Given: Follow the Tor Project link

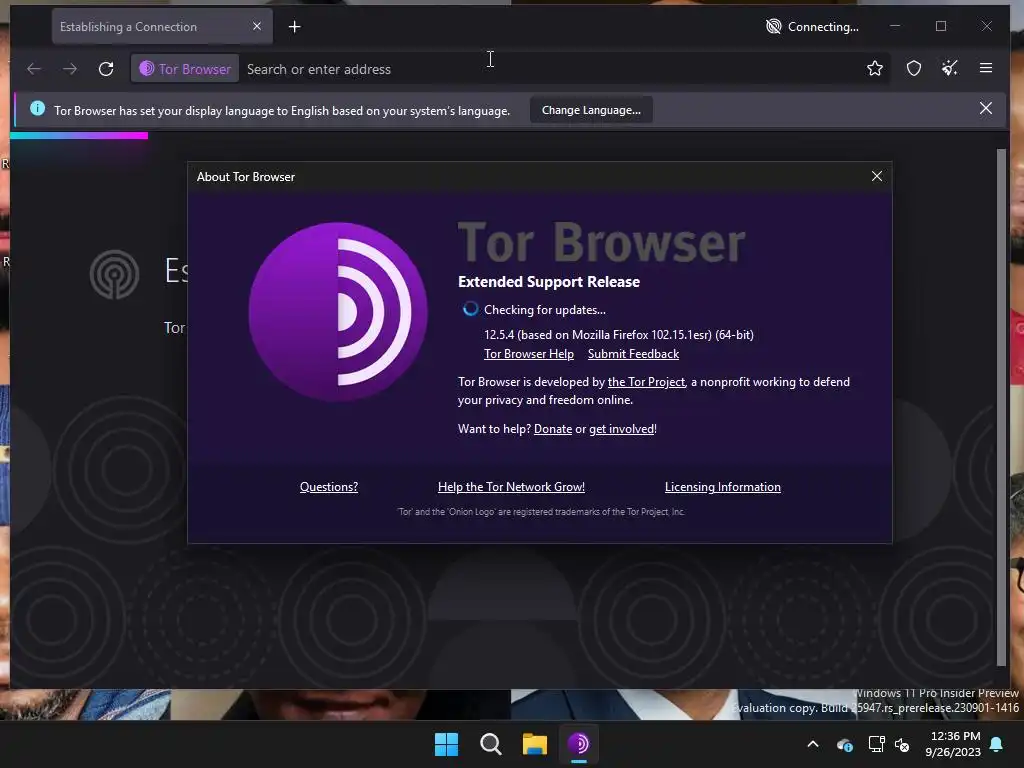Looking at the screenshot, I should click(x=646, y=382).
